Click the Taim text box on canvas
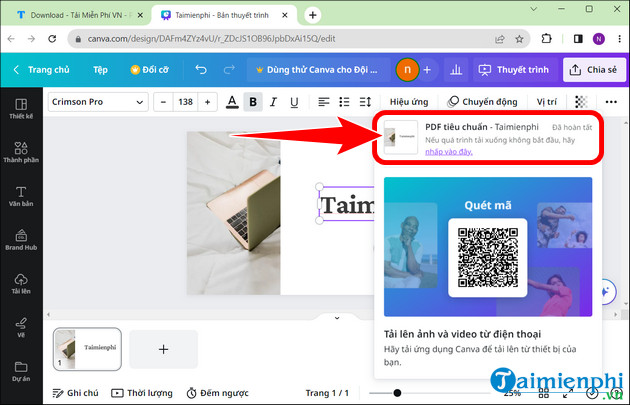The width and height of the screenshot is (630, 405). click(347, 204)
